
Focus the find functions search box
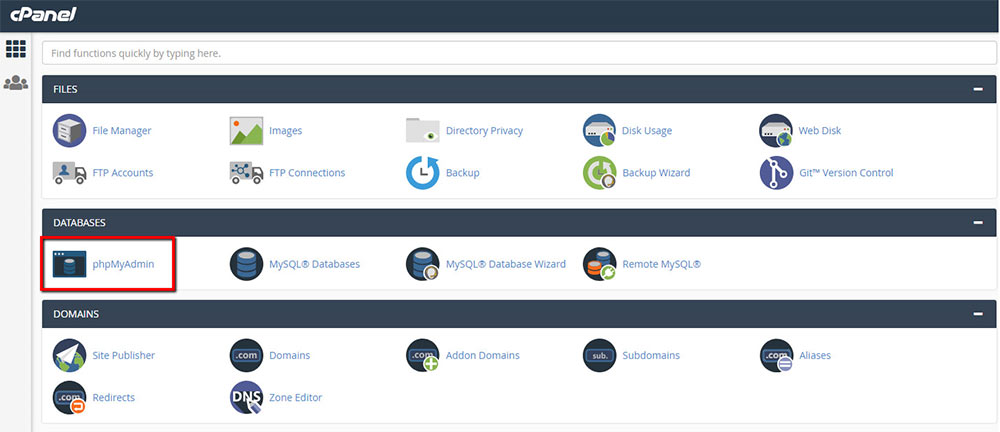click(x=519, y=54)
